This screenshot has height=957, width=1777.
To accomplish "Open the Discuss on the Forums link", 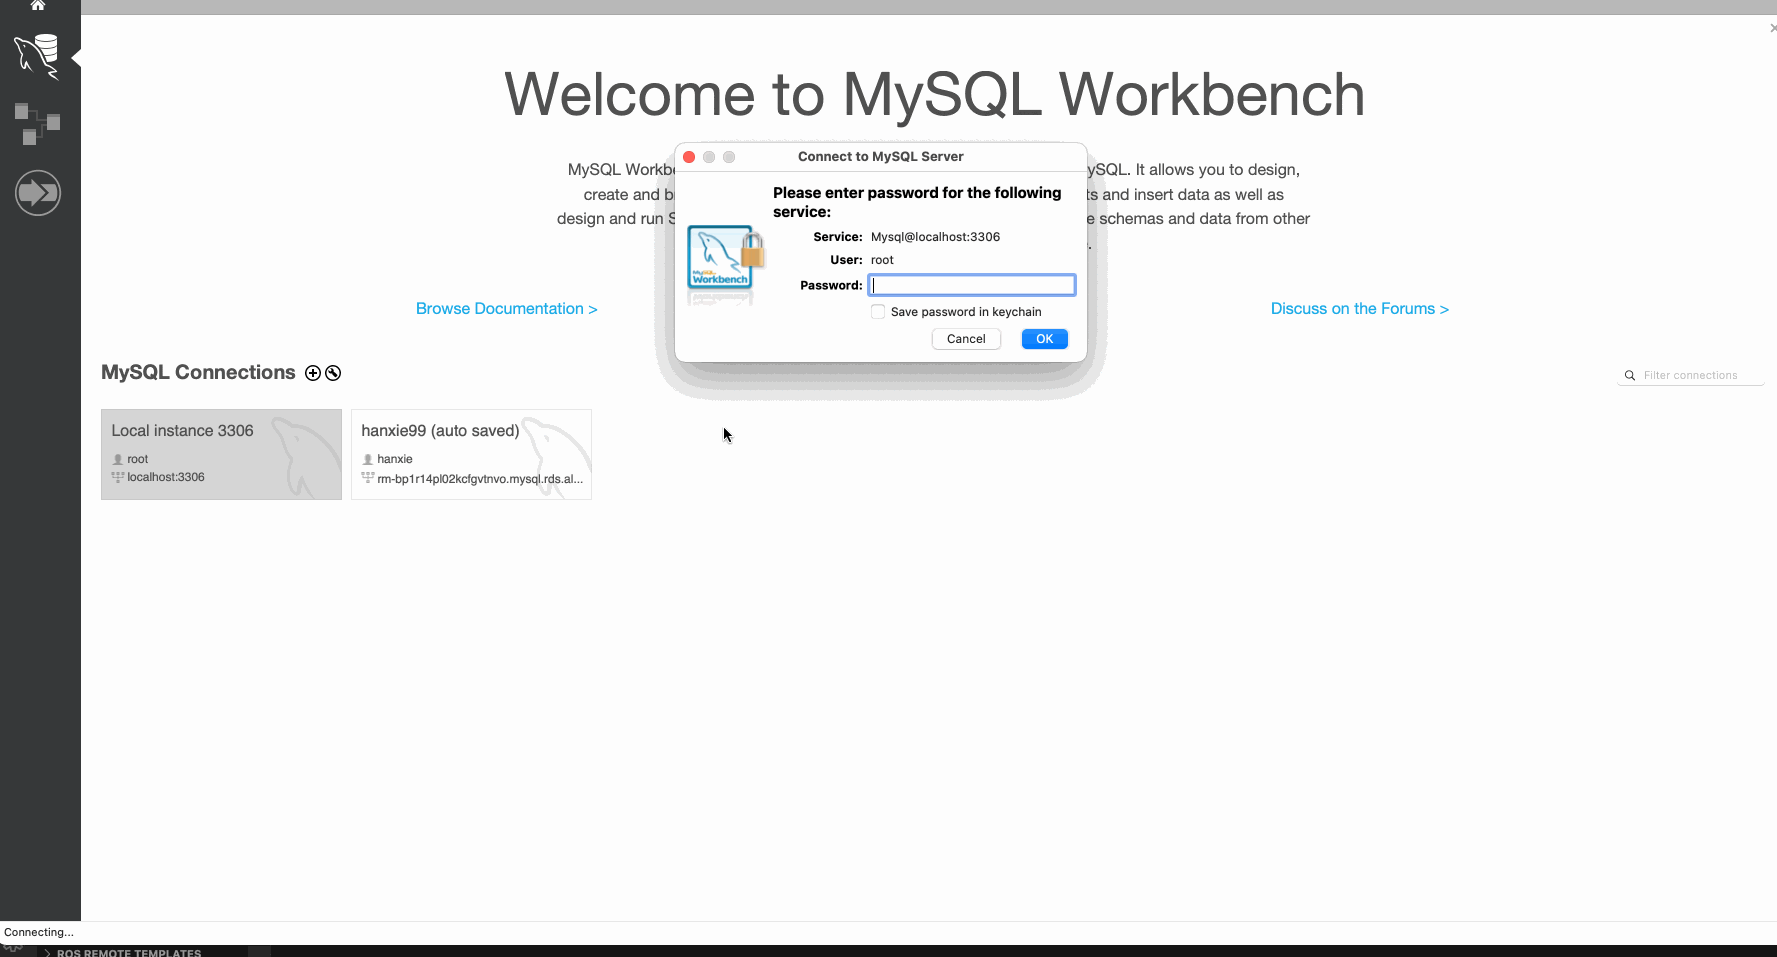I will click(1360, 309).
